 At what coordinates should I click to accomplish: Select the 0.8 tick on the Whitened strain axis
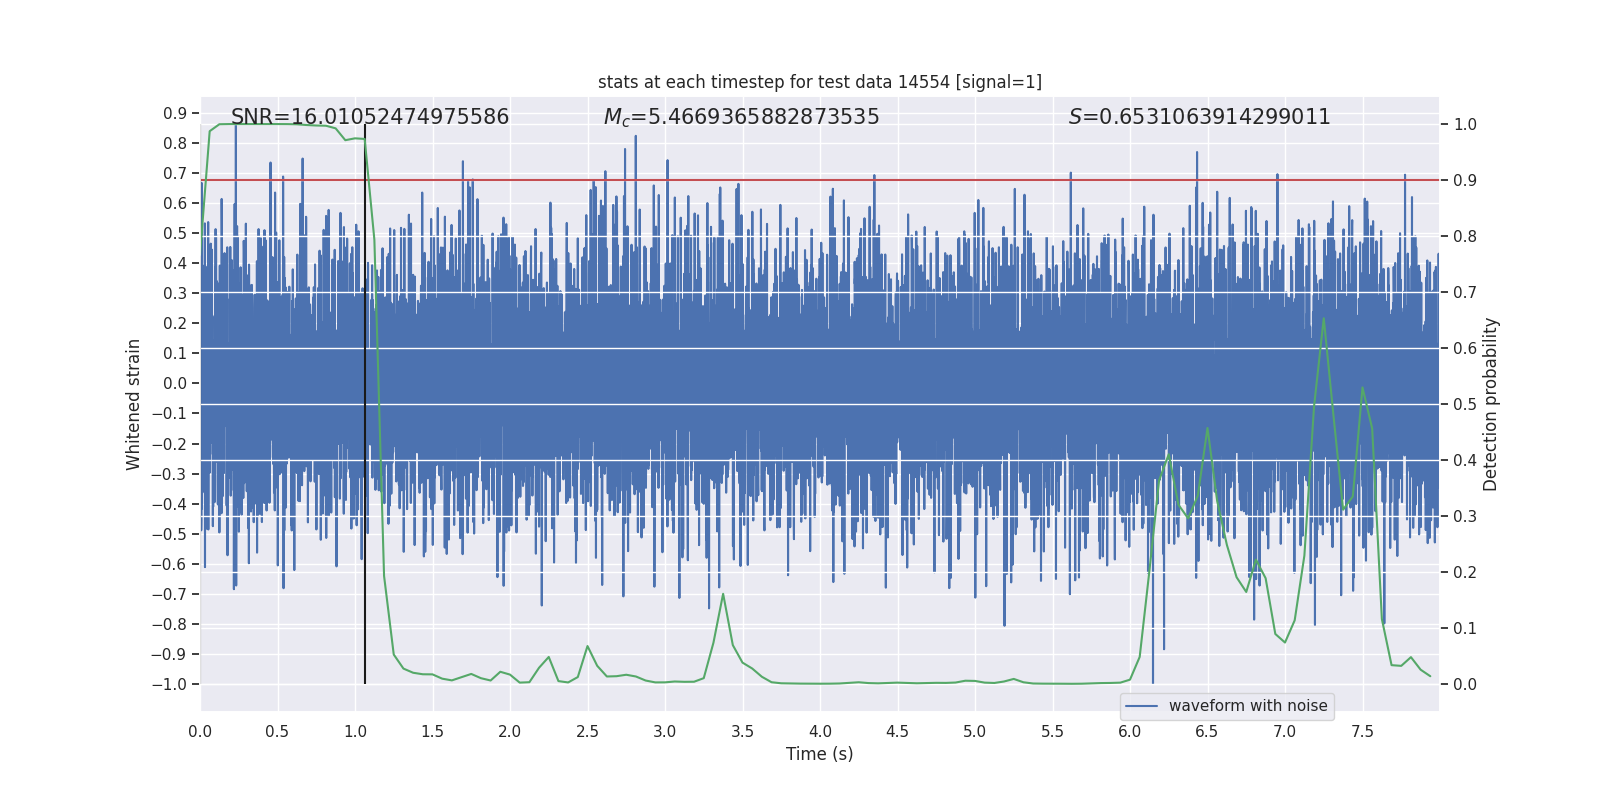coord(175,143)
